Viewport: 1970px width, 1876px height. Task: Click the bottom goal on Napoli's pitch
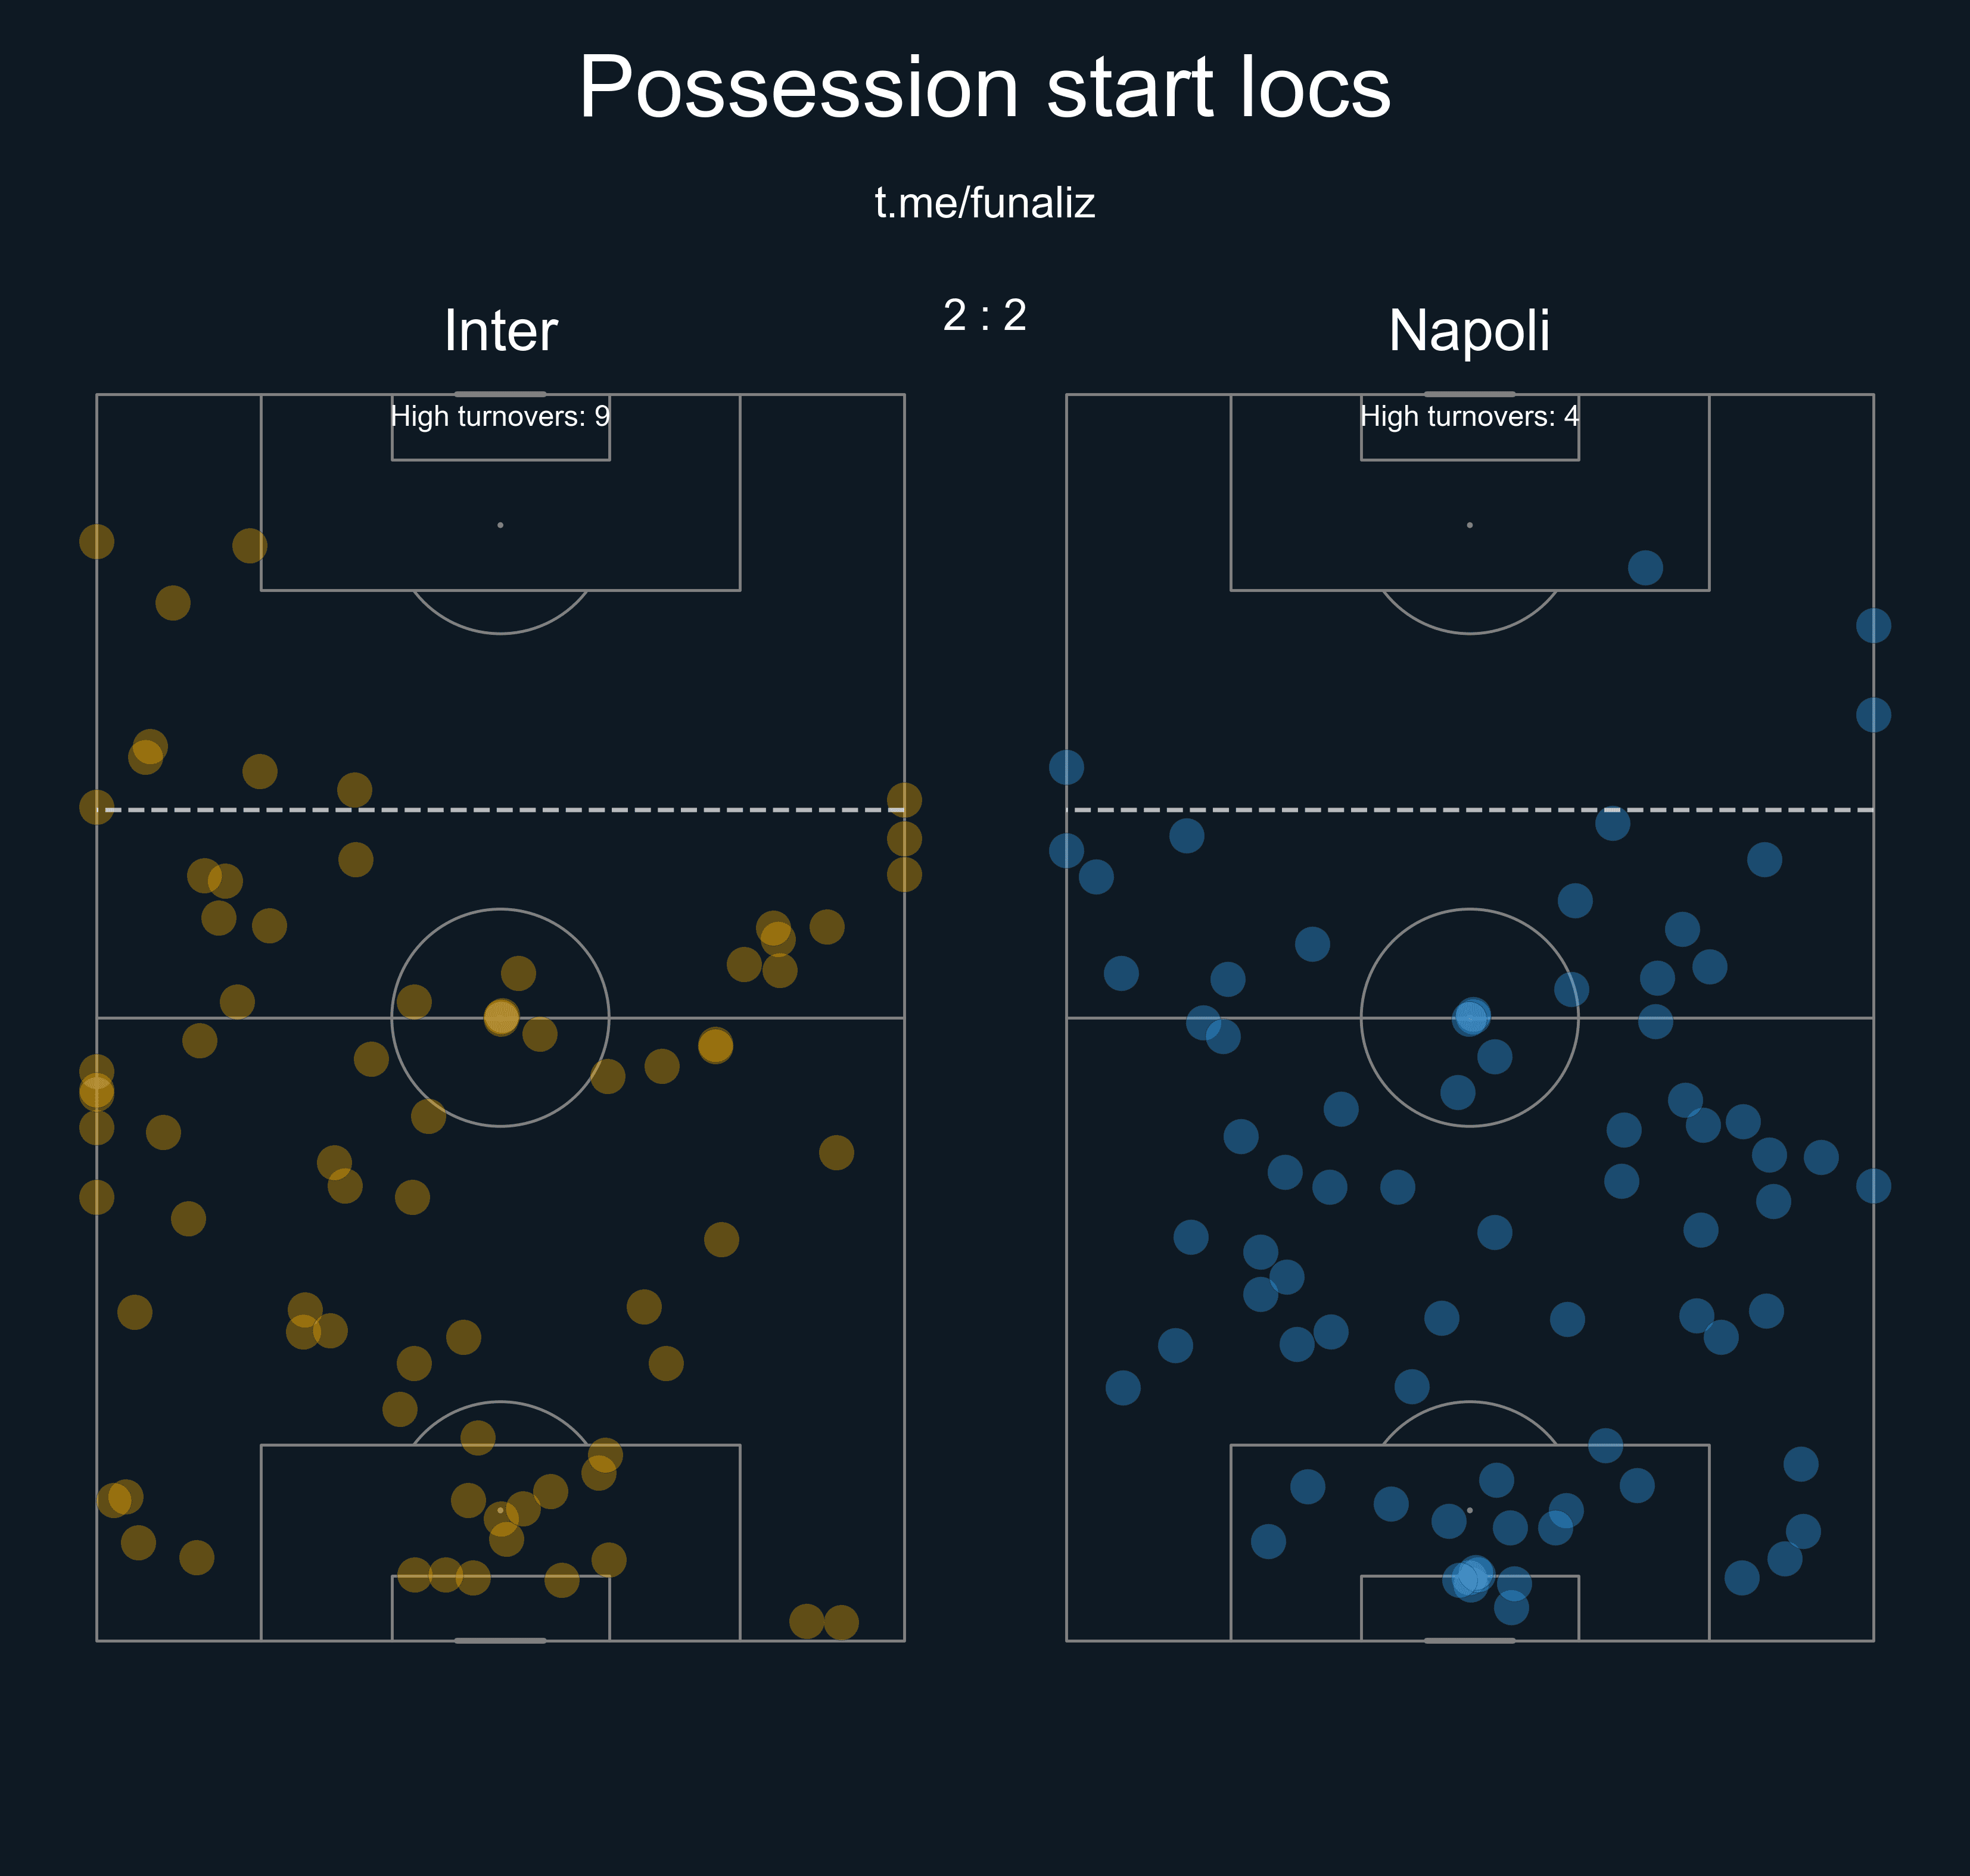click(x=1469, y=1640)
